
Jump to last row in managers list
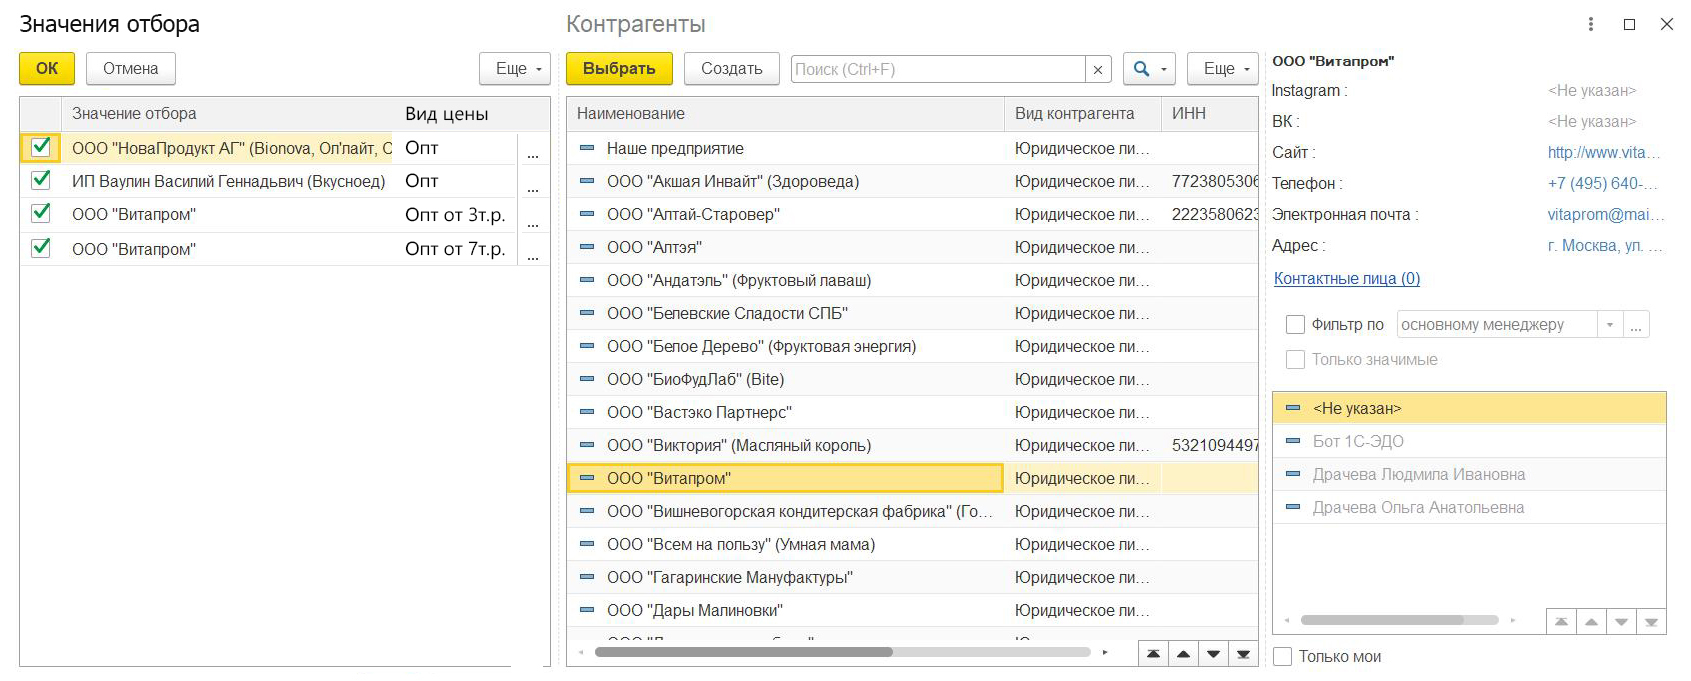point(1651,622)
